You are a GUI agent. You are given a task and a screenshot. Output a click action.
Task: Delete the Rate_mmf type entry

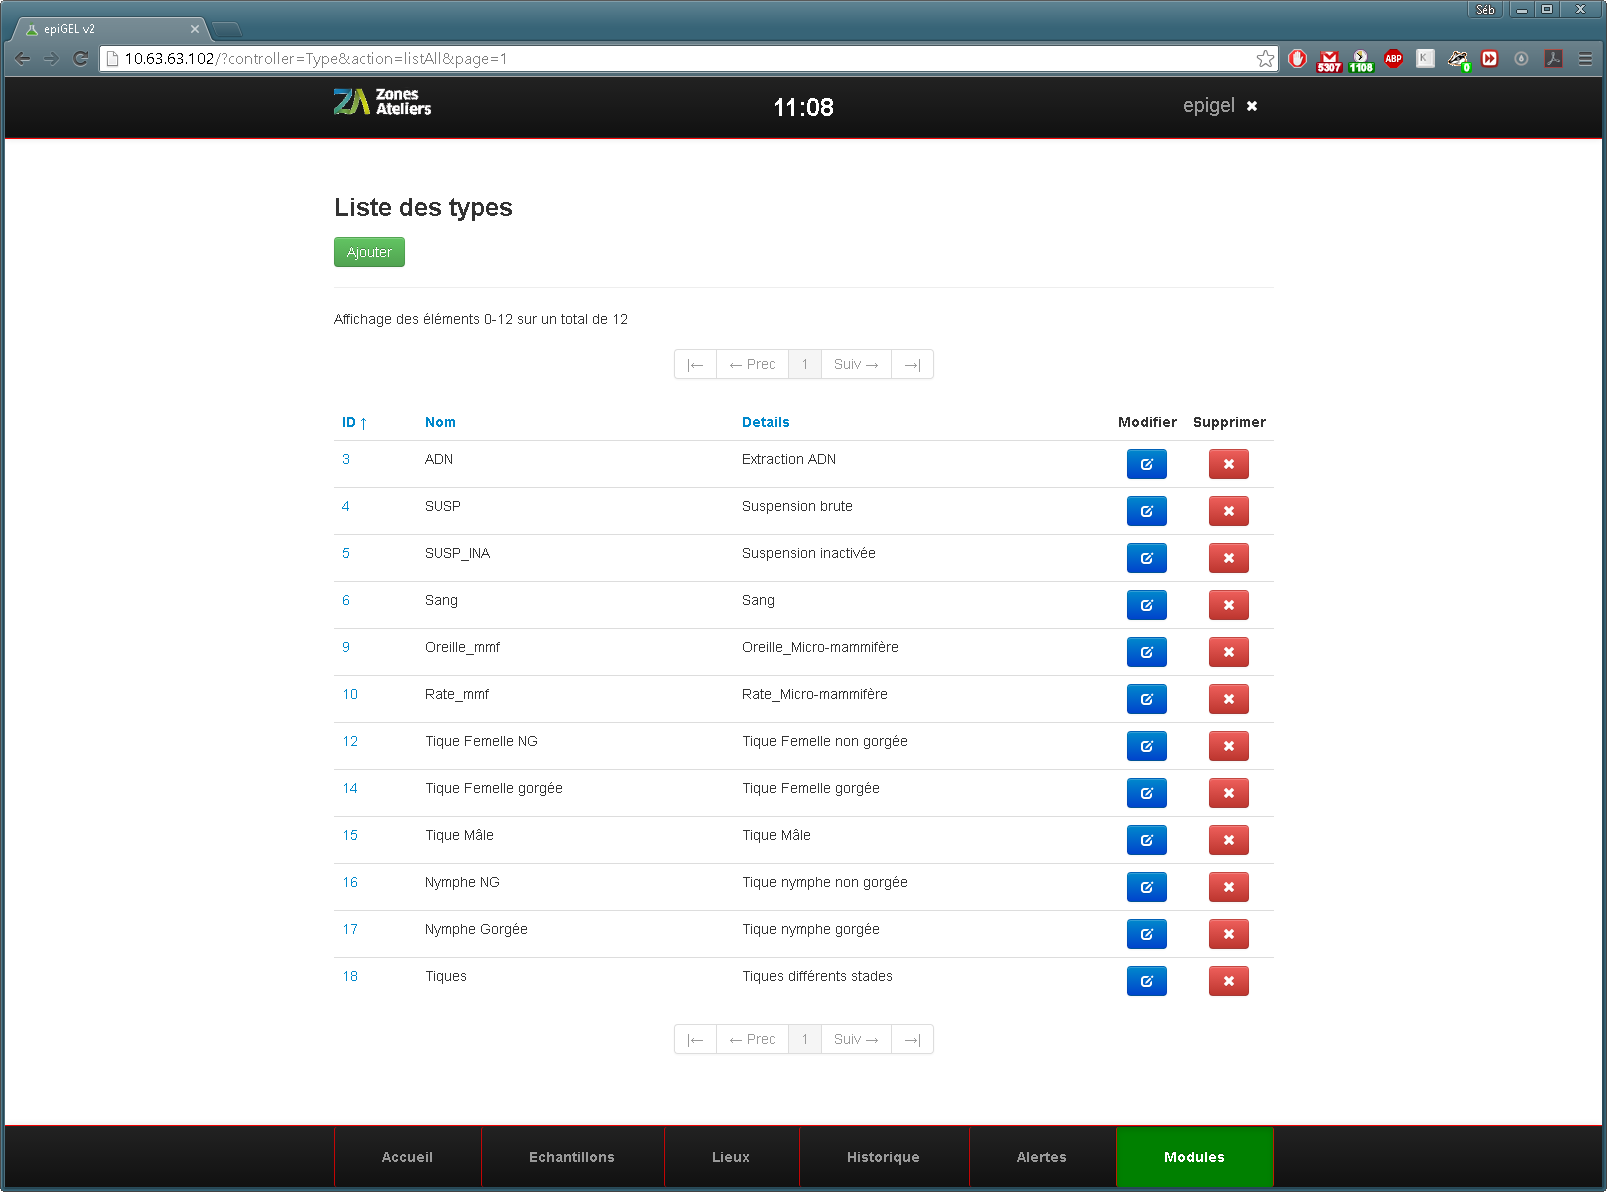click(x=1228, y=699)
